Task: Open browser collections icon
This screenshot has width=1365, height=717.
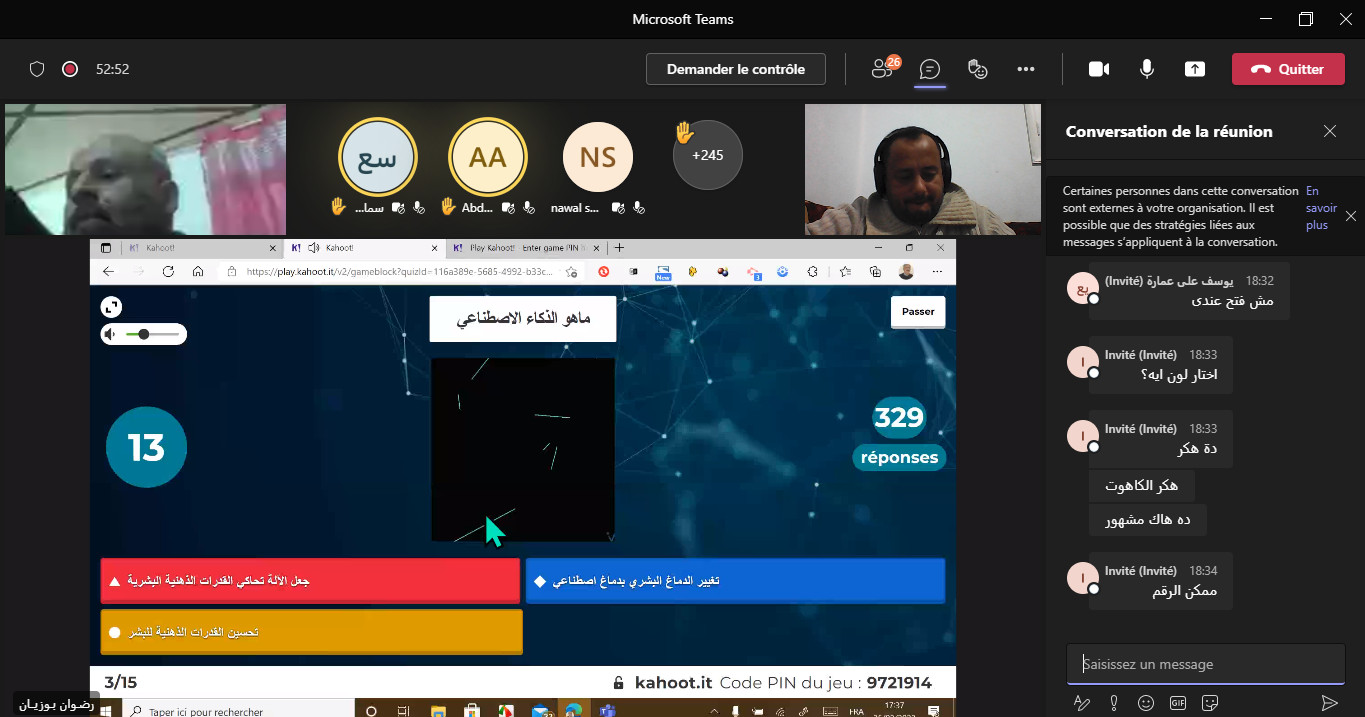Action: (875, 271)
